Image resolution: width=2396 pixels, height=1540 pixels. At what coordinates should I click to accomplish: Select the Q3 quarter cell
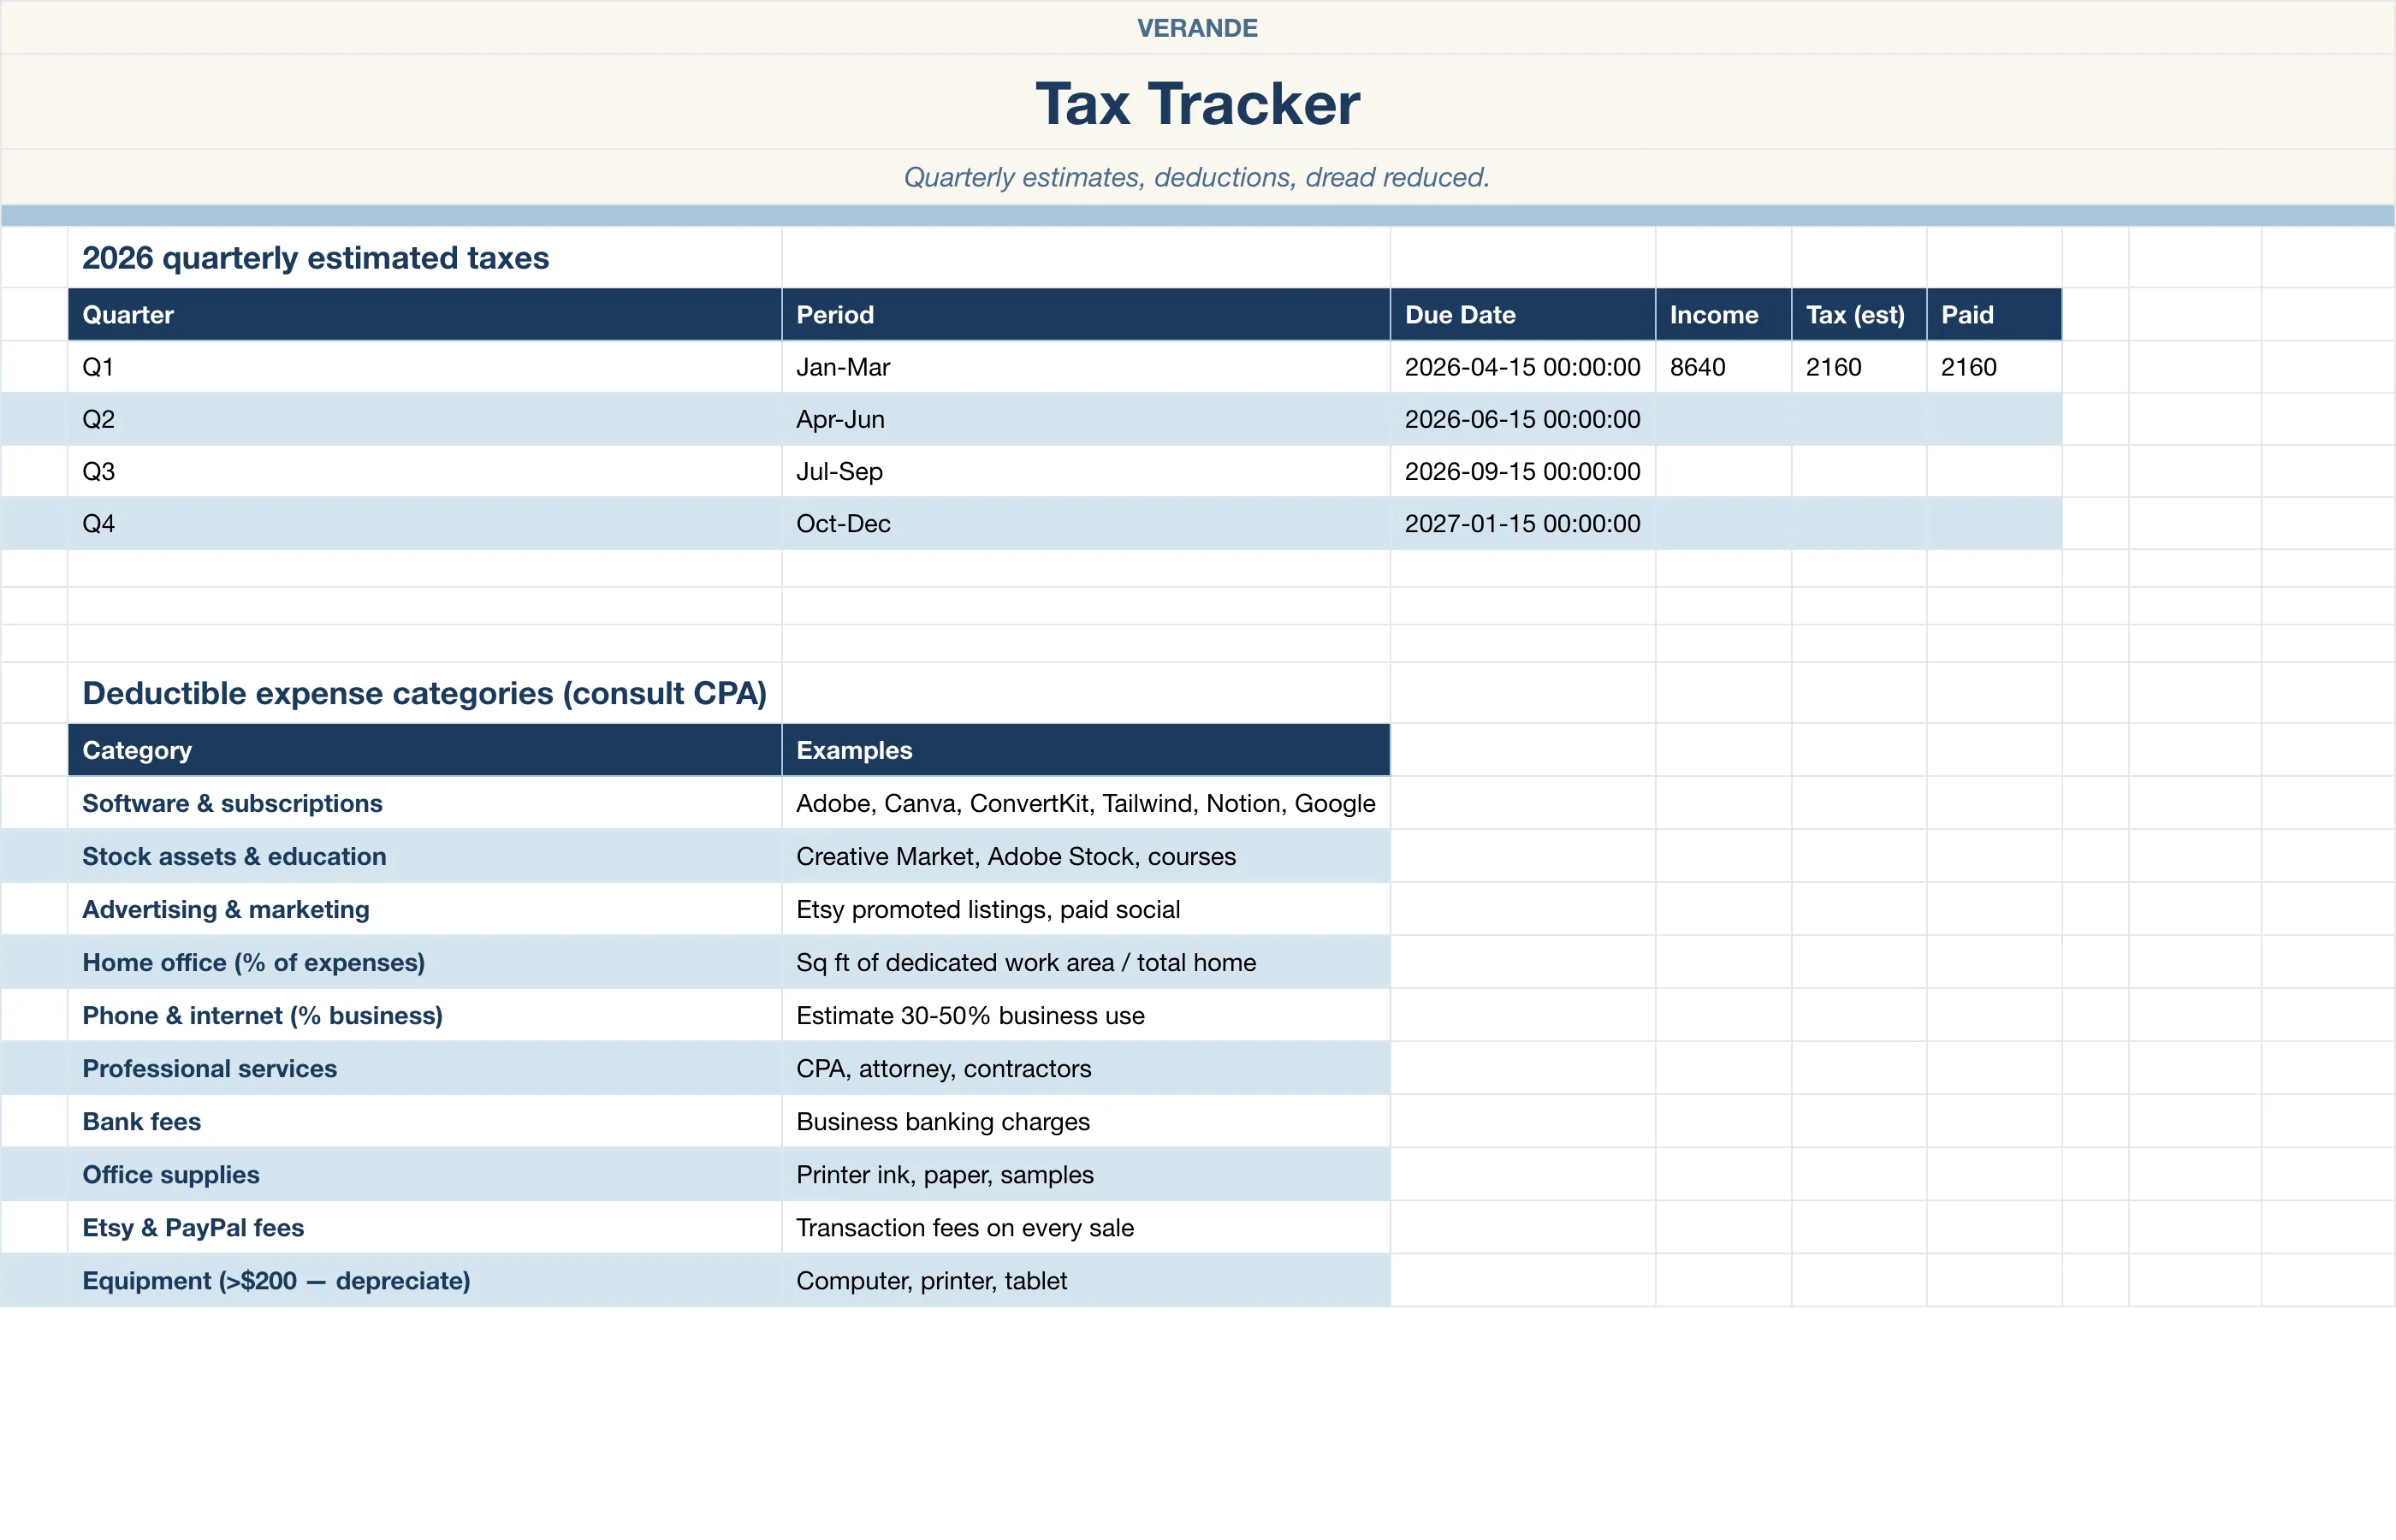pos(425,471)
